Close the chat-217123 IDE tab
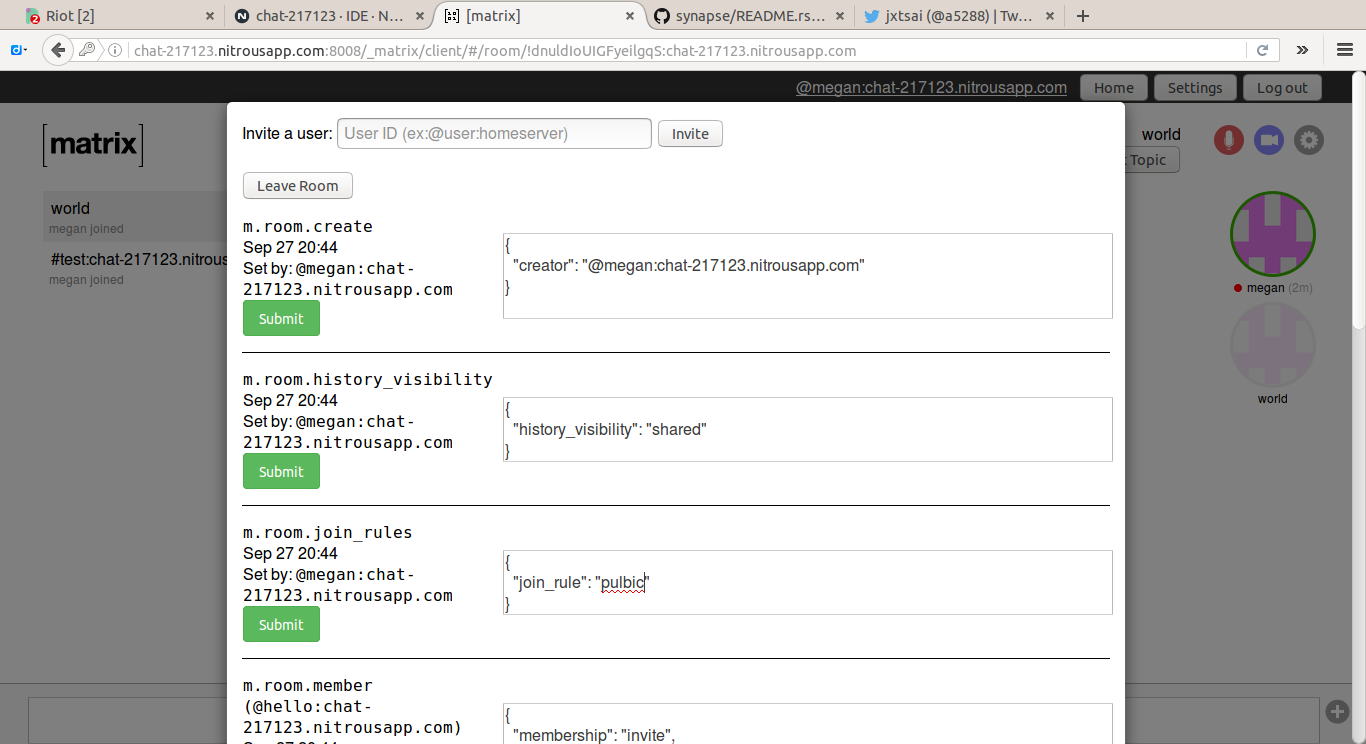Image resolution: width=1366 pixels, height=744 pixels. coord(420,16)
